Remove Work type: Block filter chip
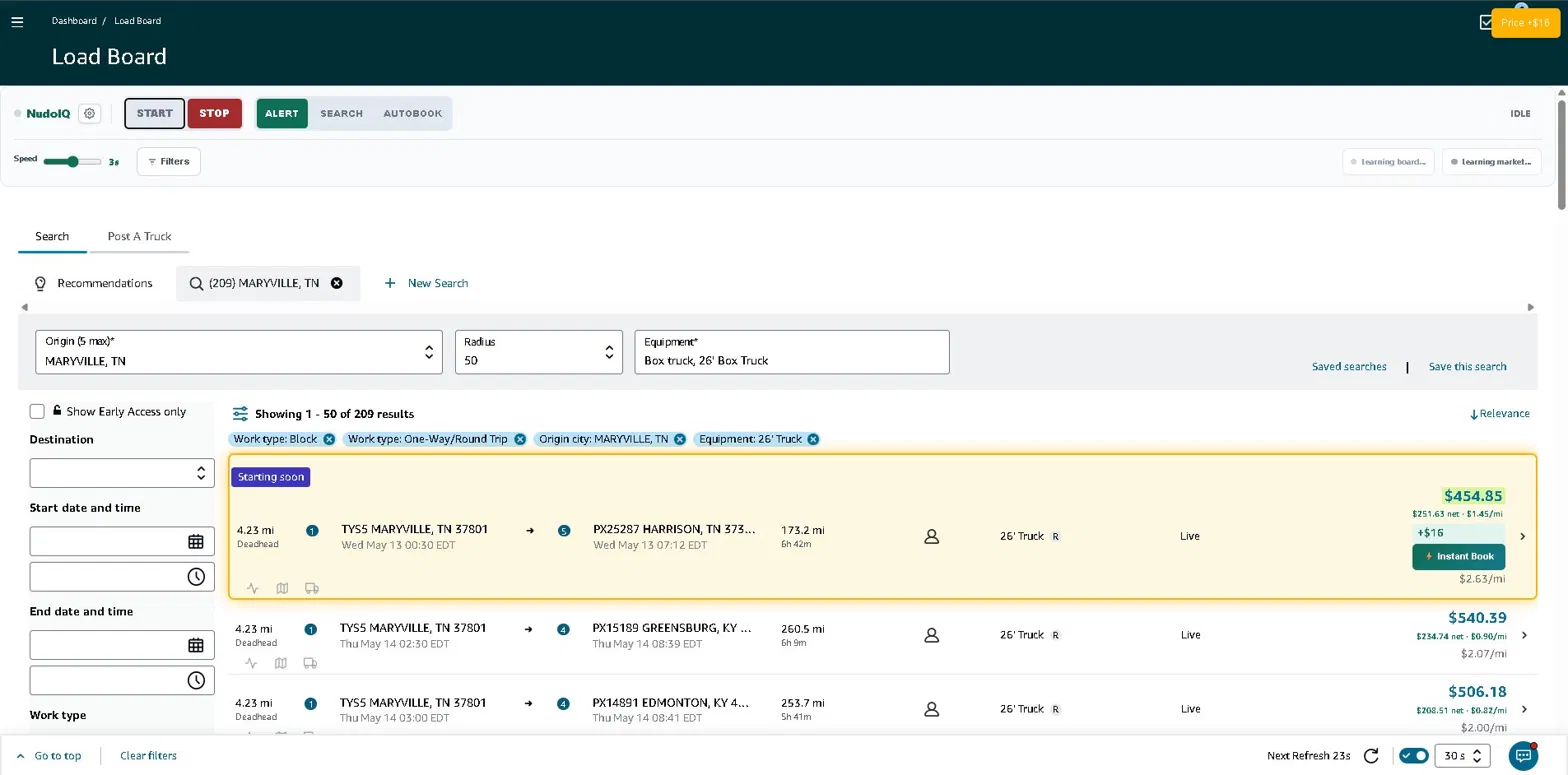Image resolution: width=1568 pixels, height=775 pixels. tap(329, 439)
